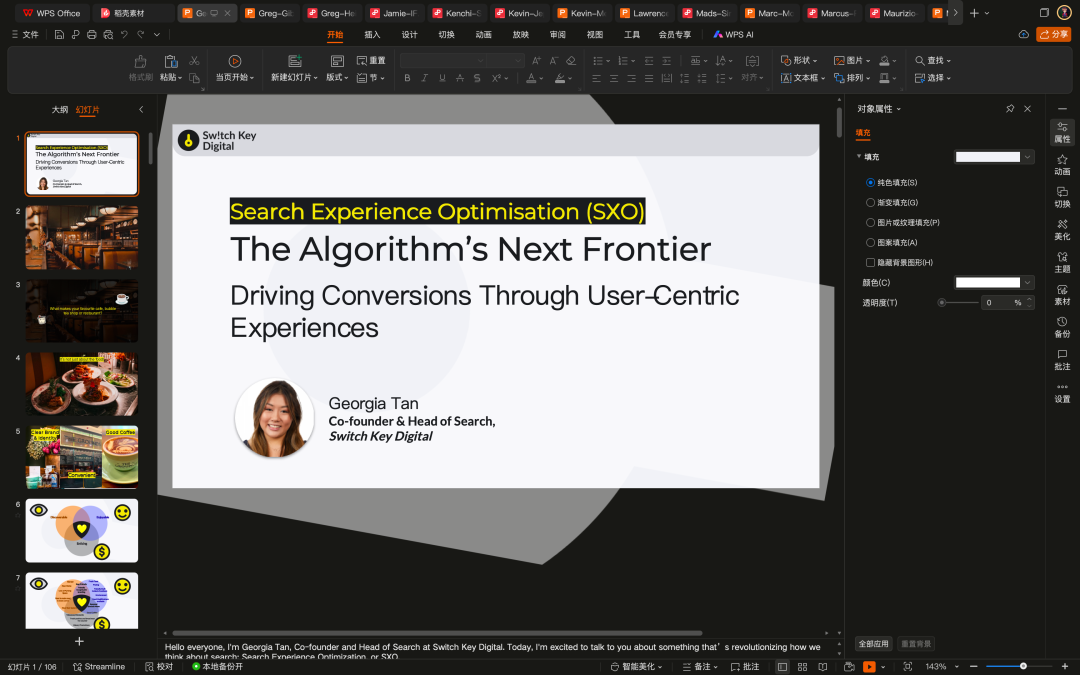This screenshot has width=1080, height=675.
Task: Open the fill color dropdown in properties panel
Action: tap(1028, 157)
